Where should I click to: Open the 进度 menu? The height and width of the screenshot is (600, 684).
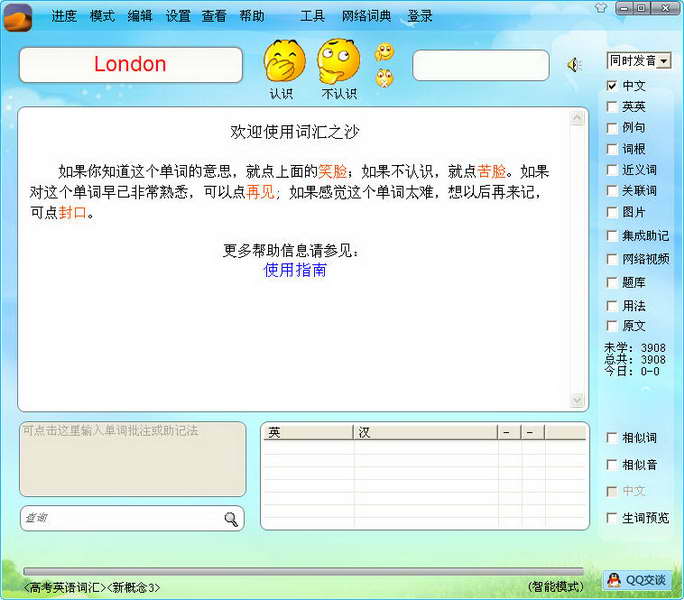coord(64,16)
